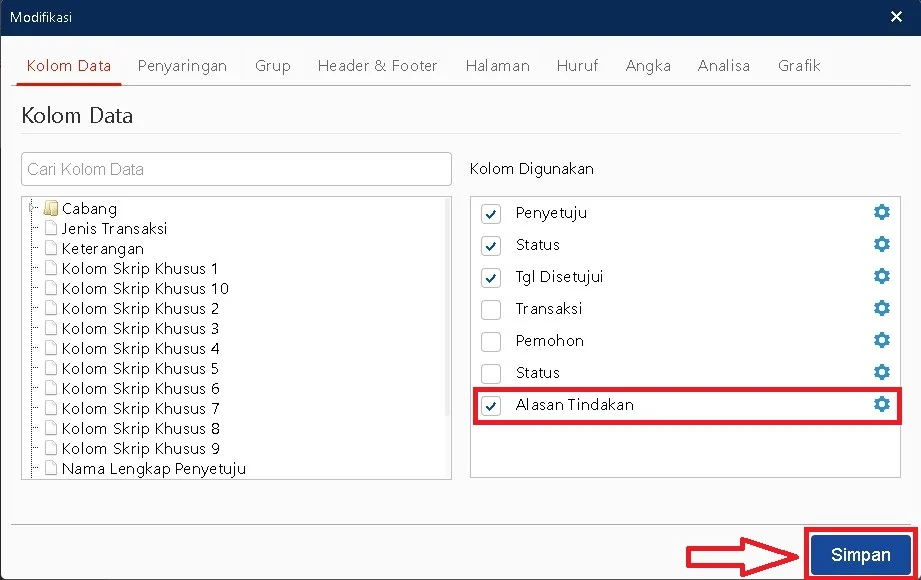Open gear settings for Transaksi column
Viewport: 921px width, 580px height.
pyautogui.click(x=881, y=308)
